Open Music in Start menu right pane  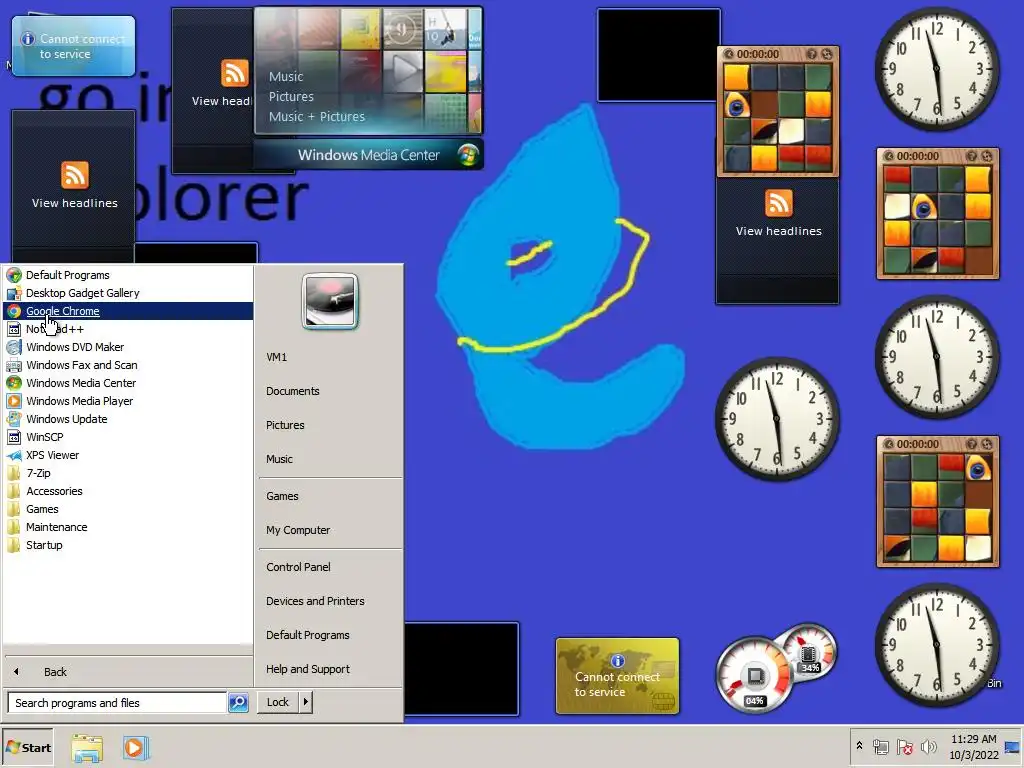pyautogui.click(x=330, y=459)
